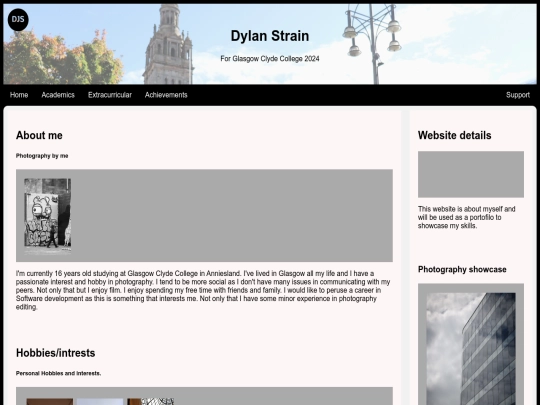Image resolution: width=540 pixels, height=405 pixels.
Task: Click the Website details heading
Action: 455,135
